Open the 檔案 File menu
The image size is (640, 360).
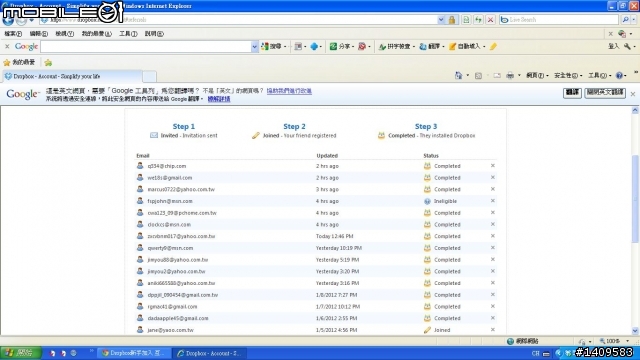click(x=13, y=34)
